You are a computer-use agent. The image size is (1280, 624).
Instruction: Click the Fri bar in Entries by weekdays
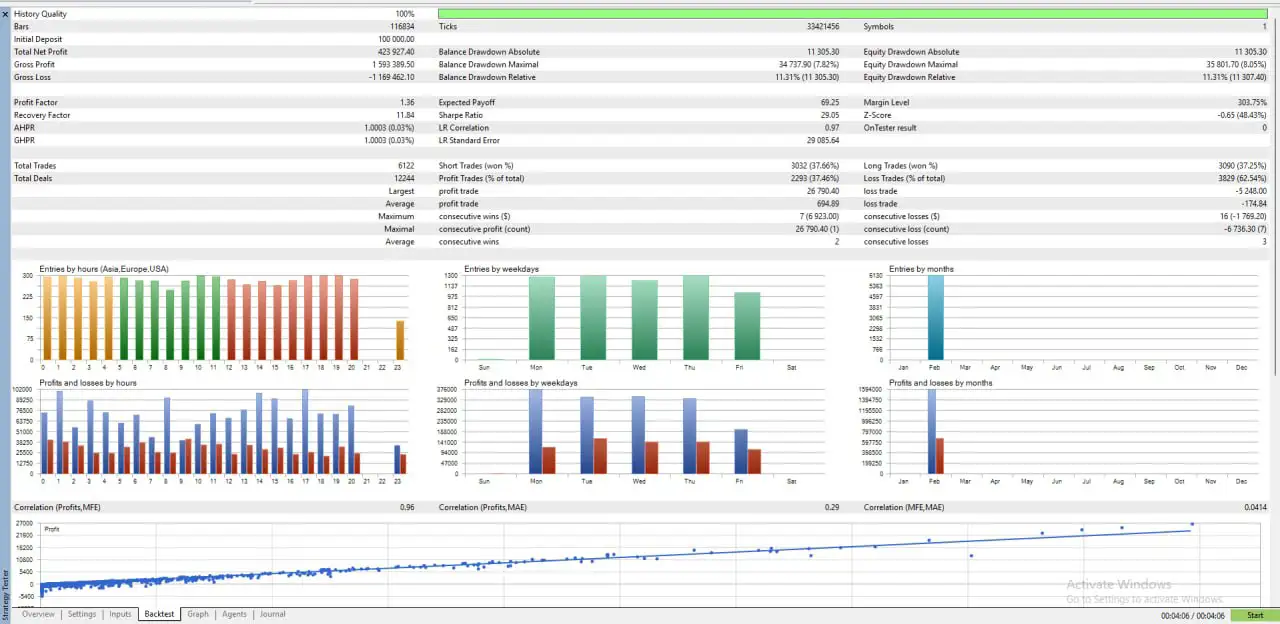[x=747, y=326]
